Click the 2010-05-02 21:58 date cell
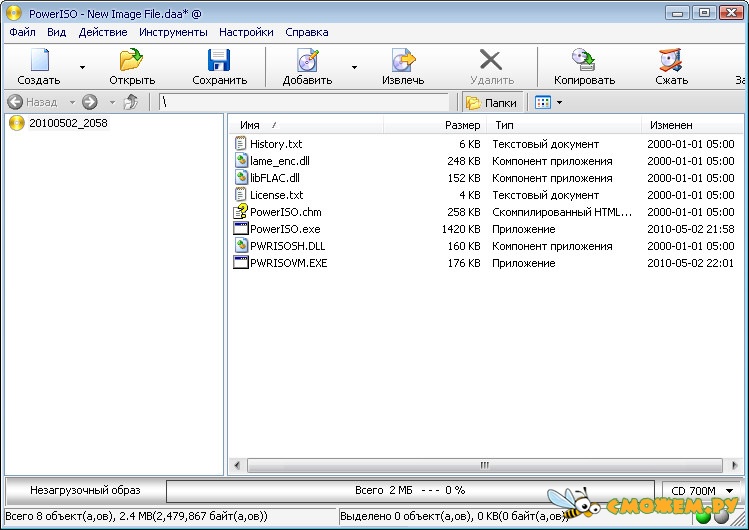This screenshot has width=749, height=530. click(x=690, y=229)
